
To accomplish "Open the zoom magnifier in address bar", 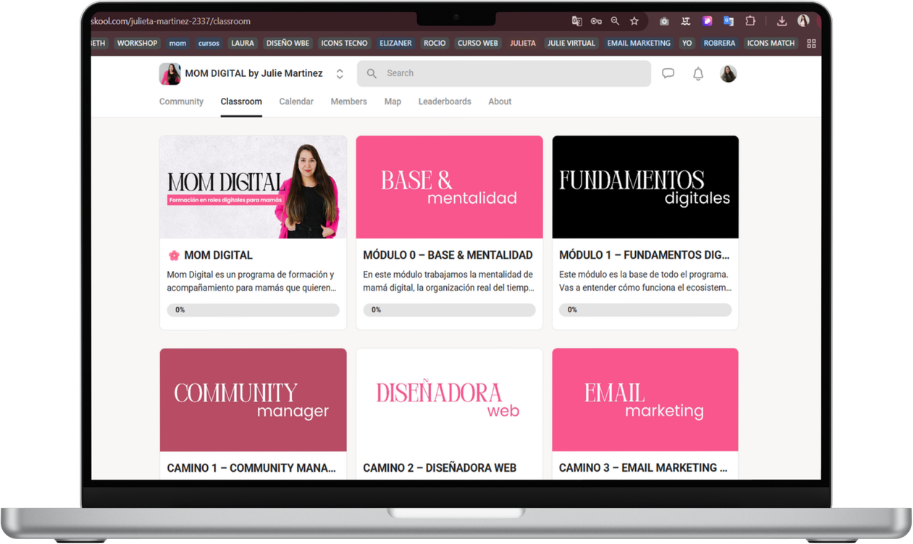I will pos(615,21).
